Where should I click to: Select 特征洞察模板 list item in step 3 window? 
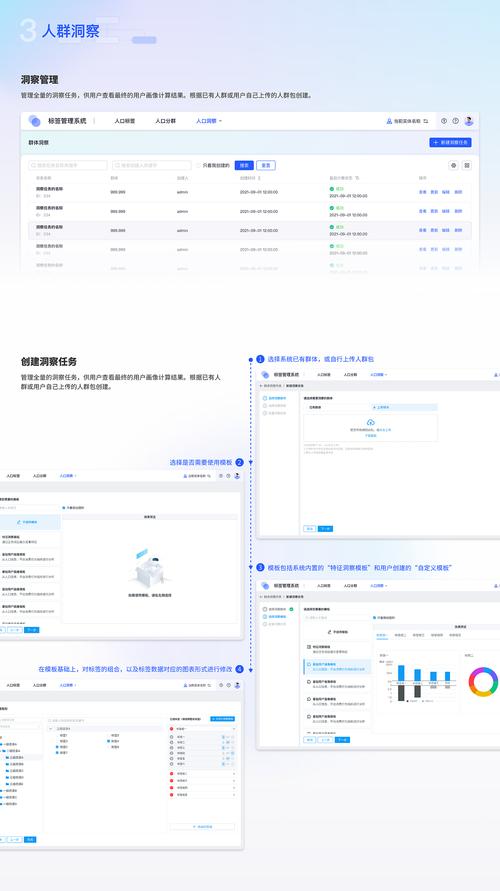point(336,649)
